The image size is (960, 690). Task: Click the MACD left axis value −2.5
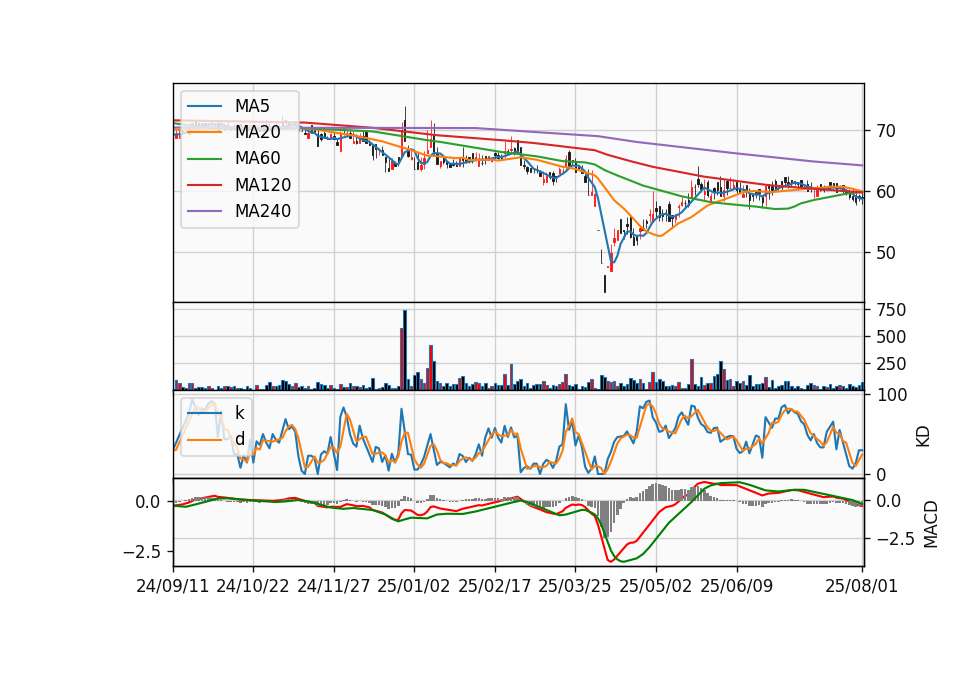[x=141, y=552]
